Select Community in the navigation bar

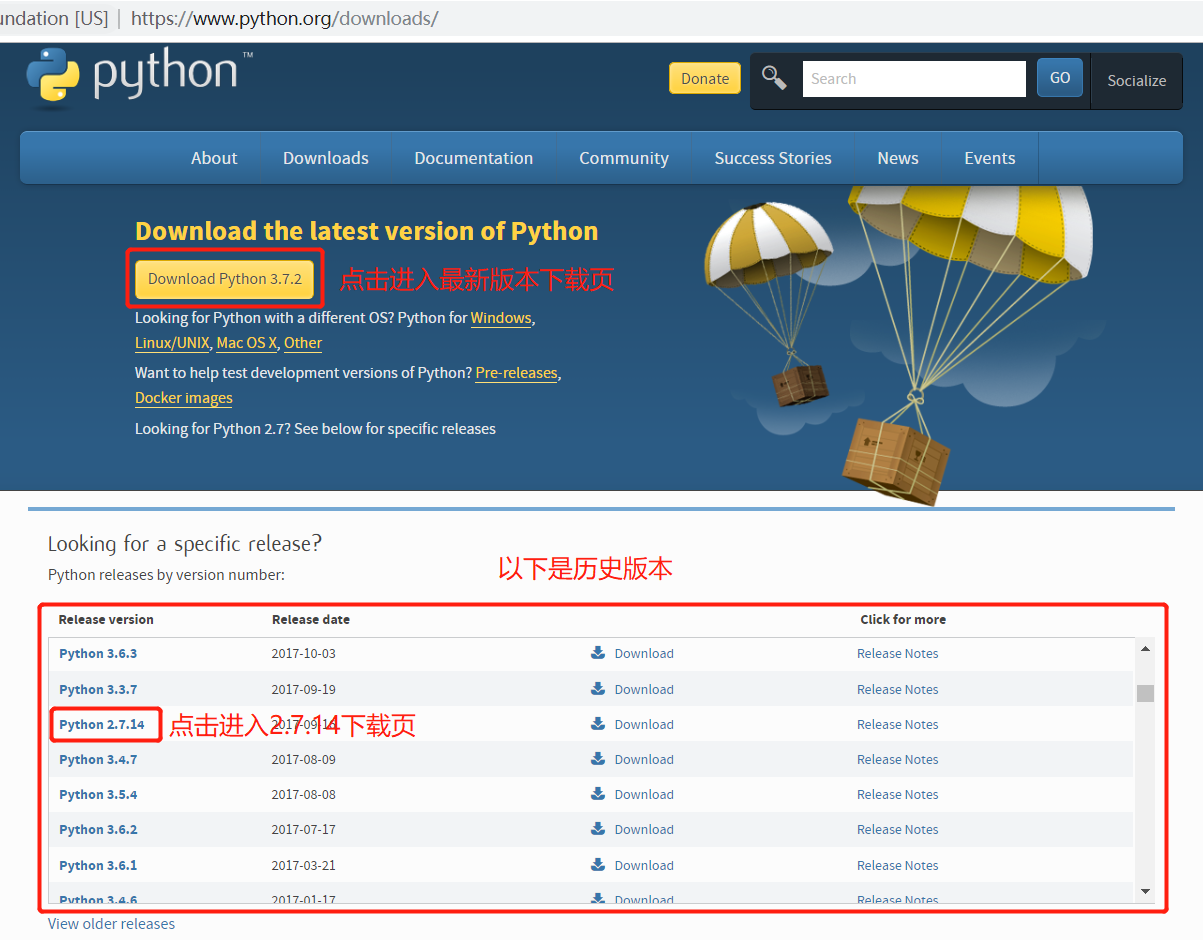[x=623, y=158]
